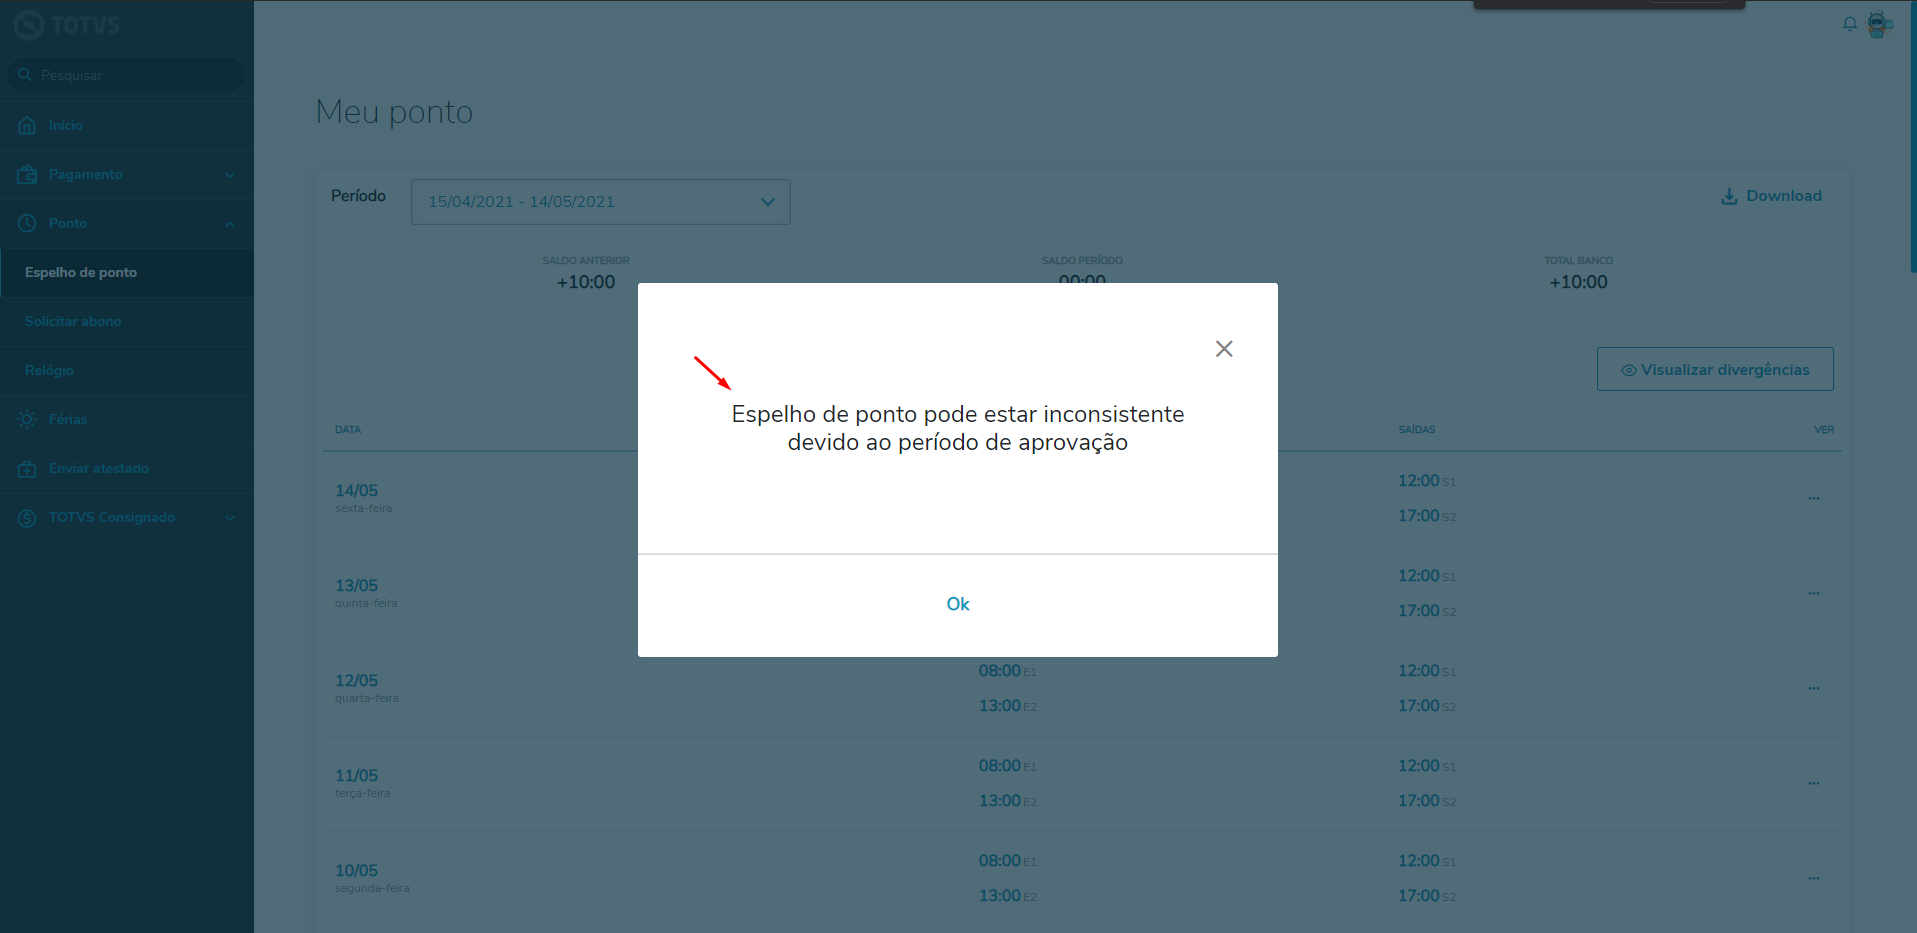Click 08:00 E1 entry on 11/05
The width and height of the screenshot is (1917, 933).
pyautogui.click(x=1007, y=766)
